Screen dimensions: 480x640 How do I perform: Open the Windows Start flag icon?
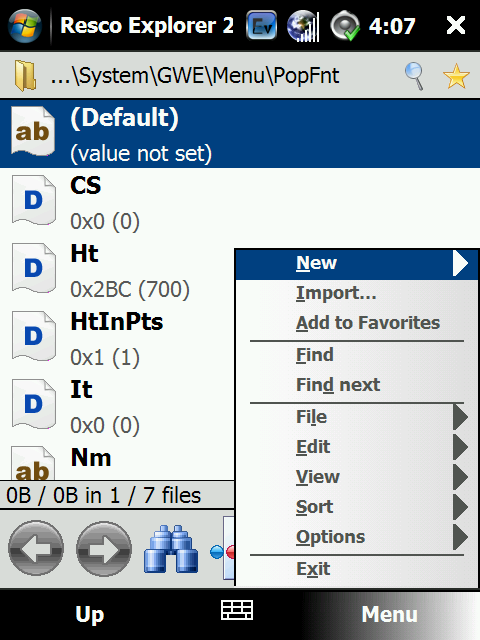click(x=24, y=26)
